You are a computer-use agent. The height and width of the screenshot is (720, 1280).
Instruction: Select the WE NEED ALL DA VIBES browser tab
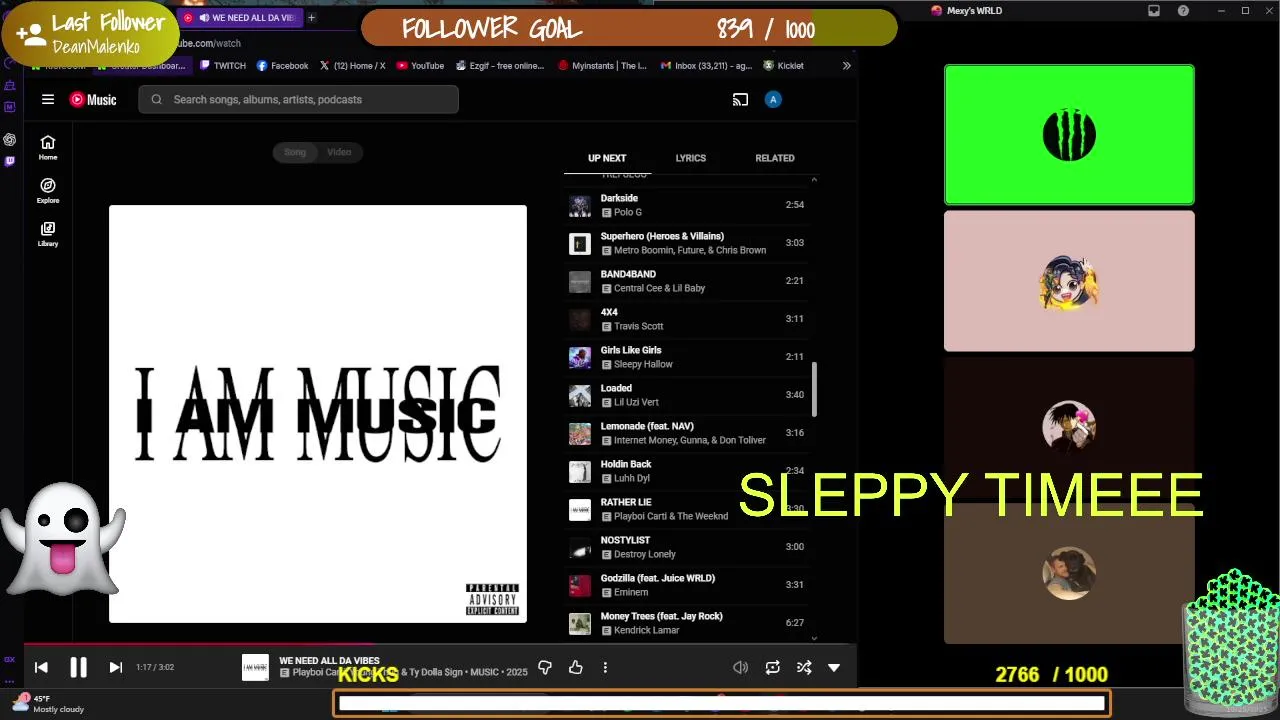(x=241, y=18)
